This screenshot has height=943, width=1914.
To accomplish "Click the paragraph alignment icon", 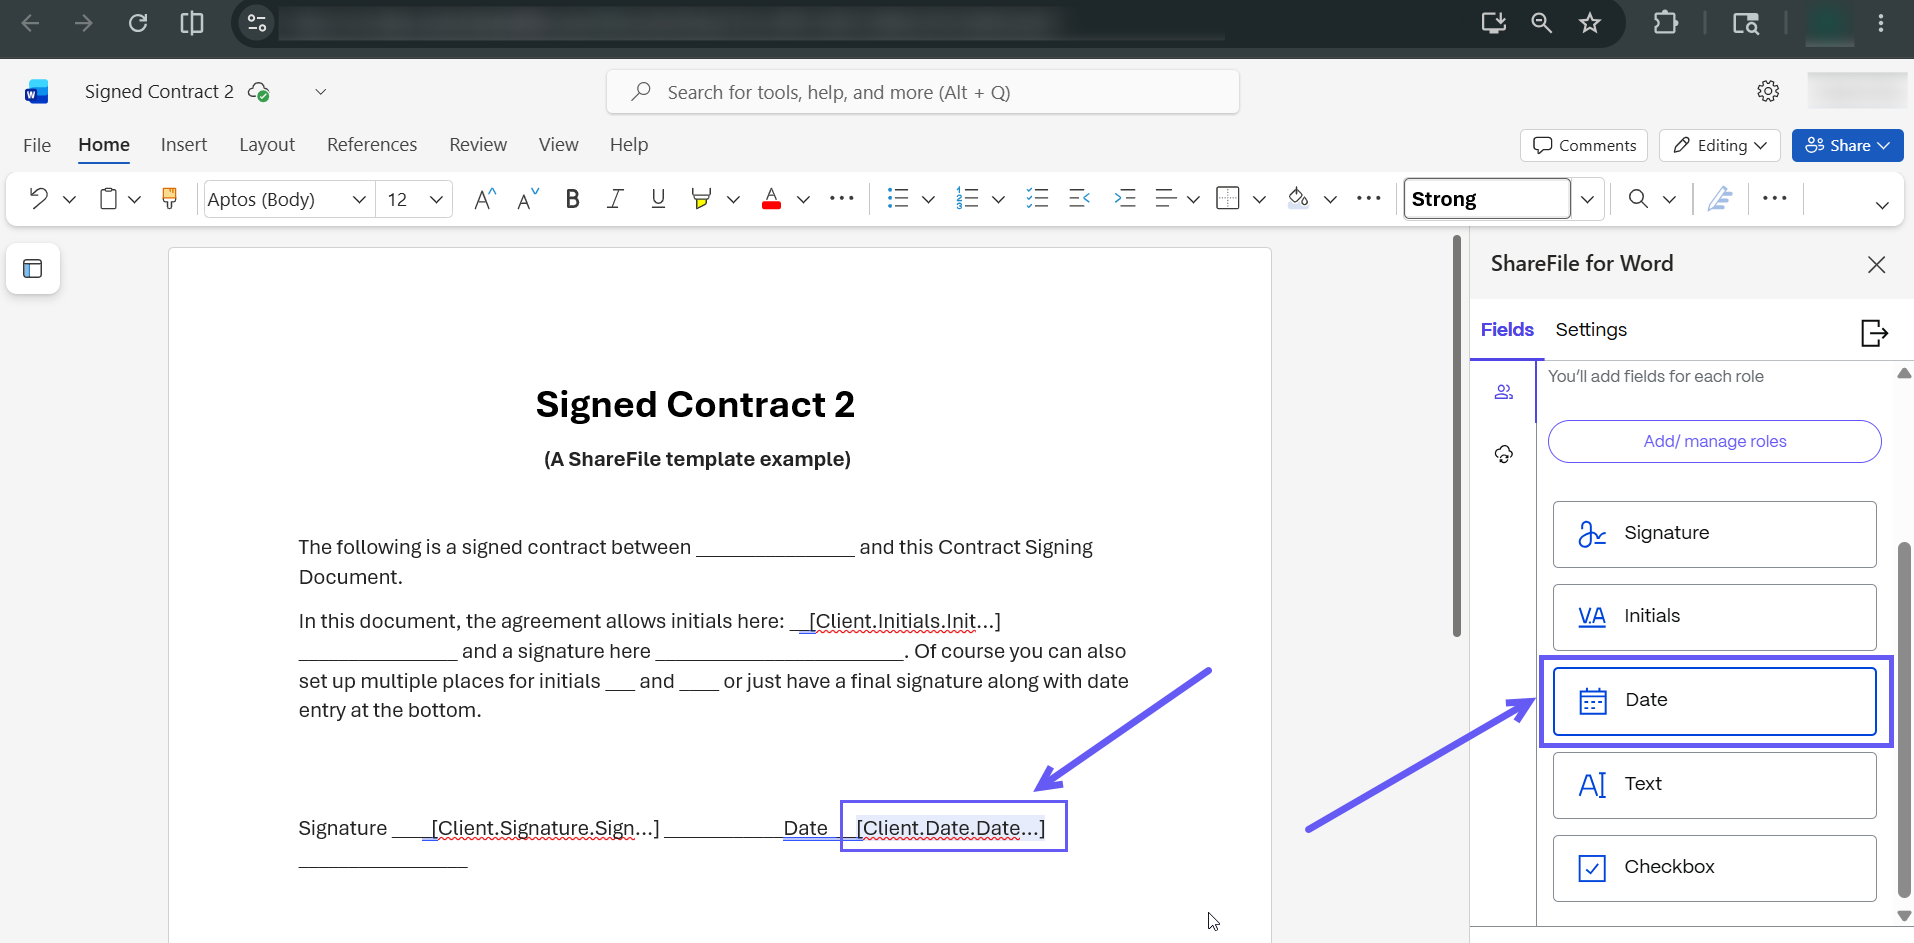I will (1165, 198).
